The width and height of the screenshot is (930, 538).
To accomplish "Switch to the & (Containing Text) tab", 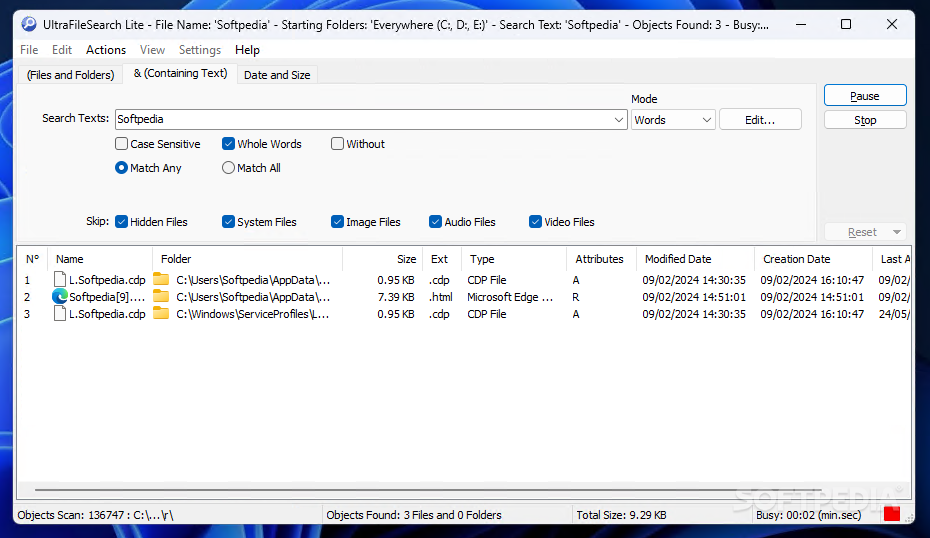I will pos(180,73).
